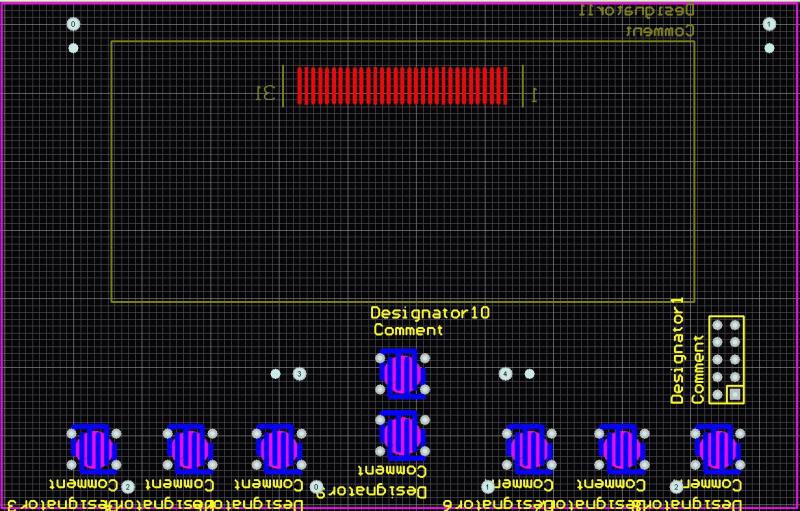The height and width of the screenshot is (511, 800).
Task: Select the Designator10 label
Action: 430,313
